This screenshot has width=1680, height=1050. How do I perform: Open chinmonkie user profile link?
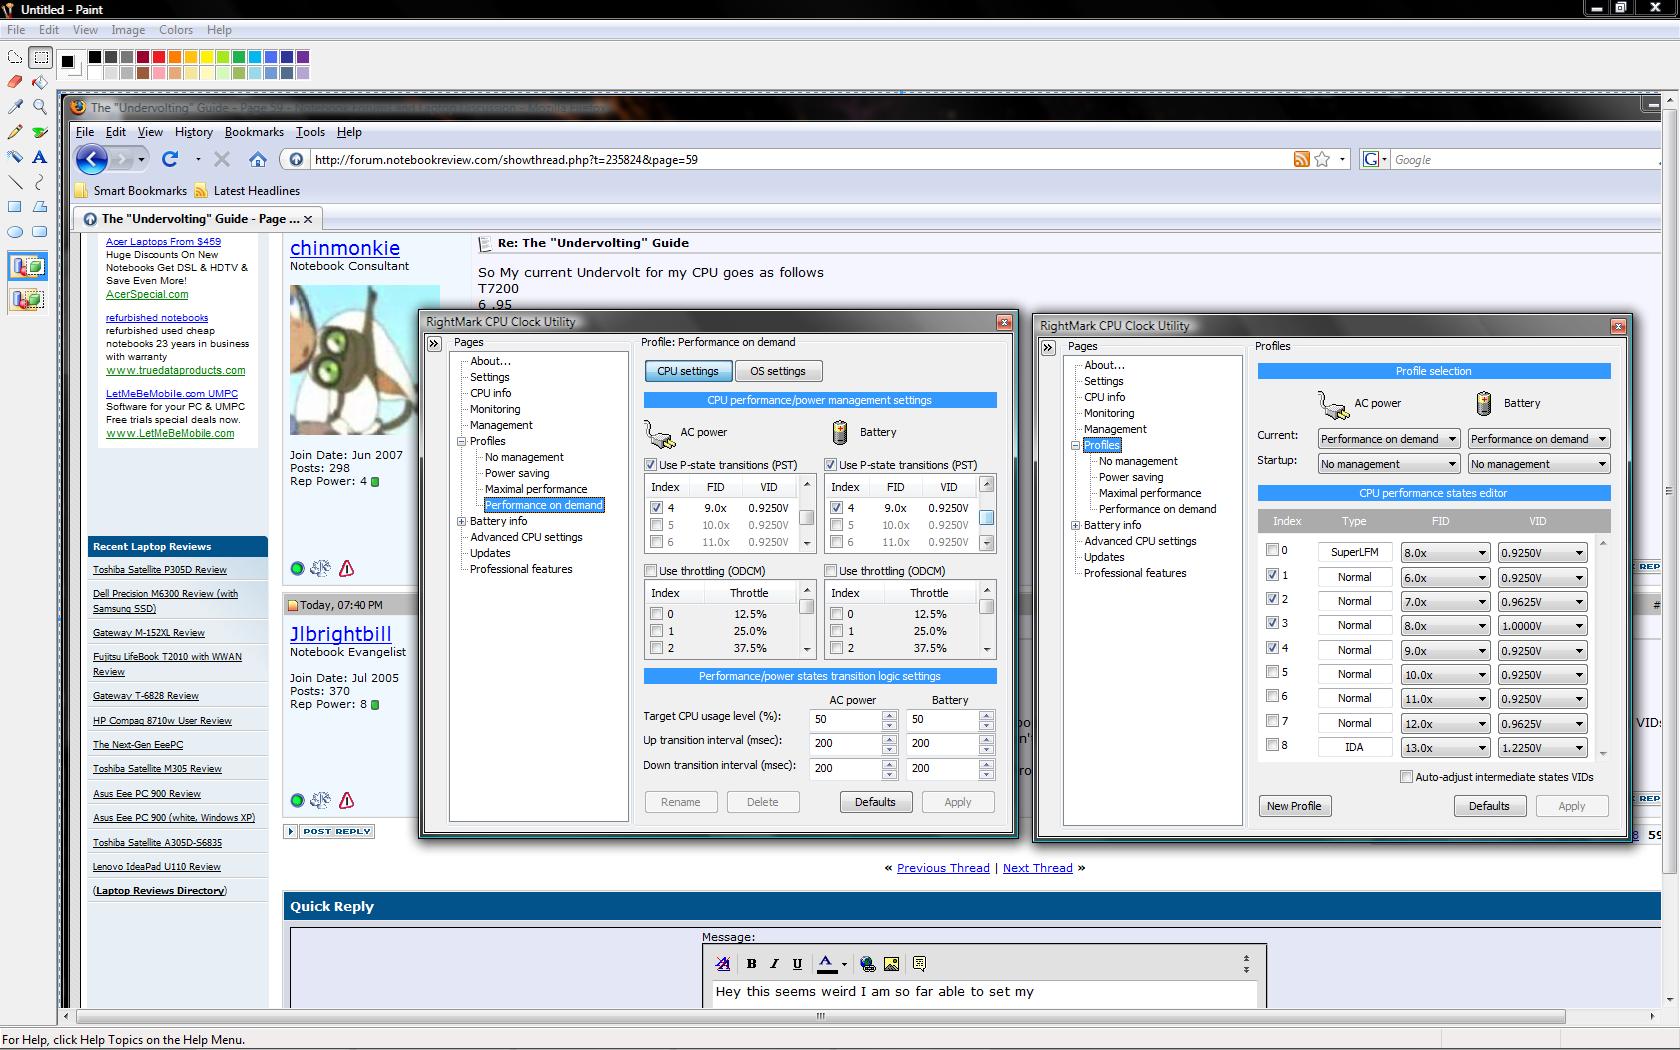pyautogui.click(x=345, y=248)
